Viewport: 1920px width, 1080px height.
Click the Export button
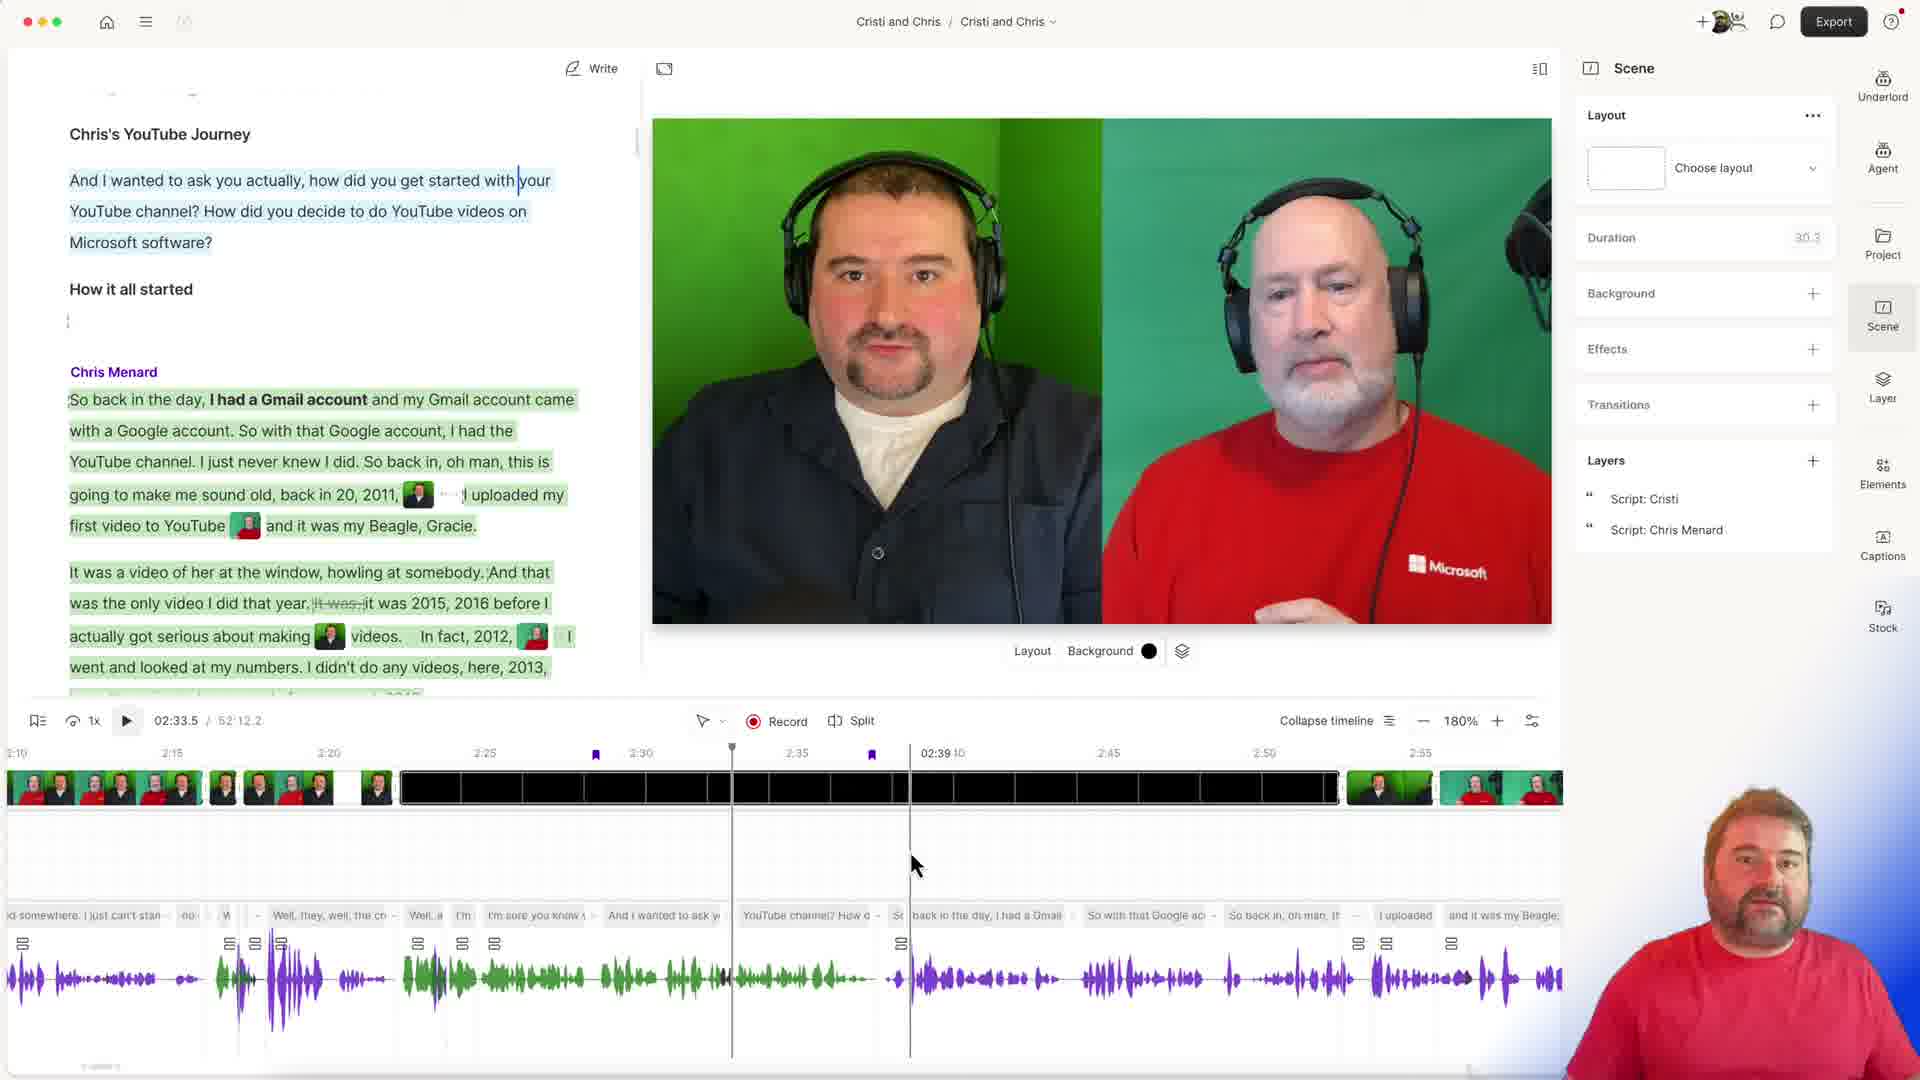point(1833,21)
